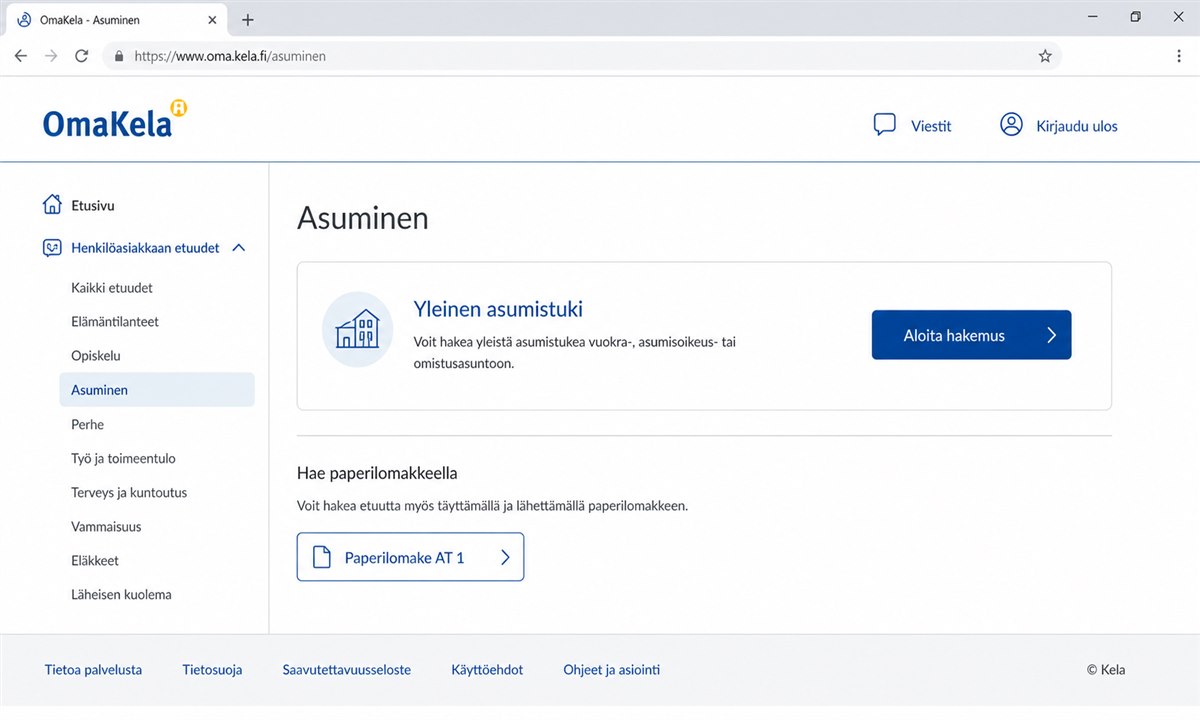Open the Tietoa palvelusta footer link

93,670
